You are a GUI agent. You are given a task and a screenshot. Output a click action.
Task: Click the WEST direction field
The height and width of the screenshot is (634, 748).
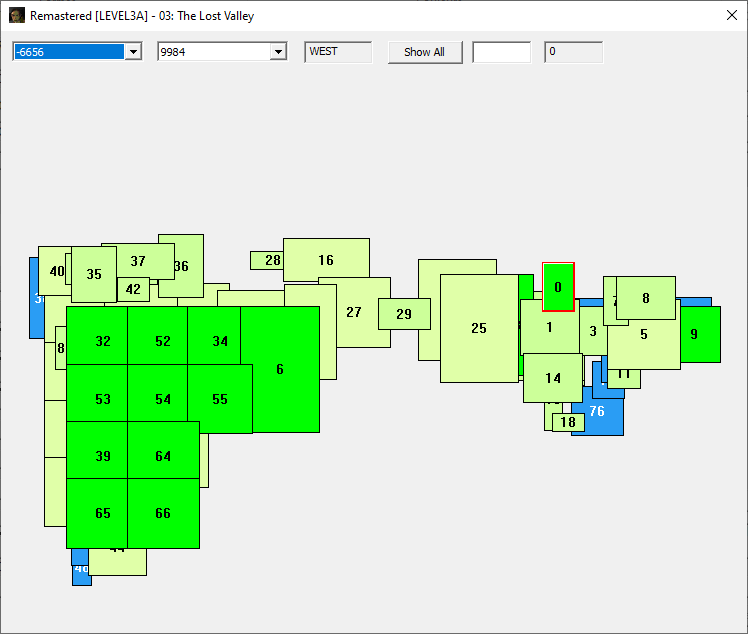click(338, 52)
